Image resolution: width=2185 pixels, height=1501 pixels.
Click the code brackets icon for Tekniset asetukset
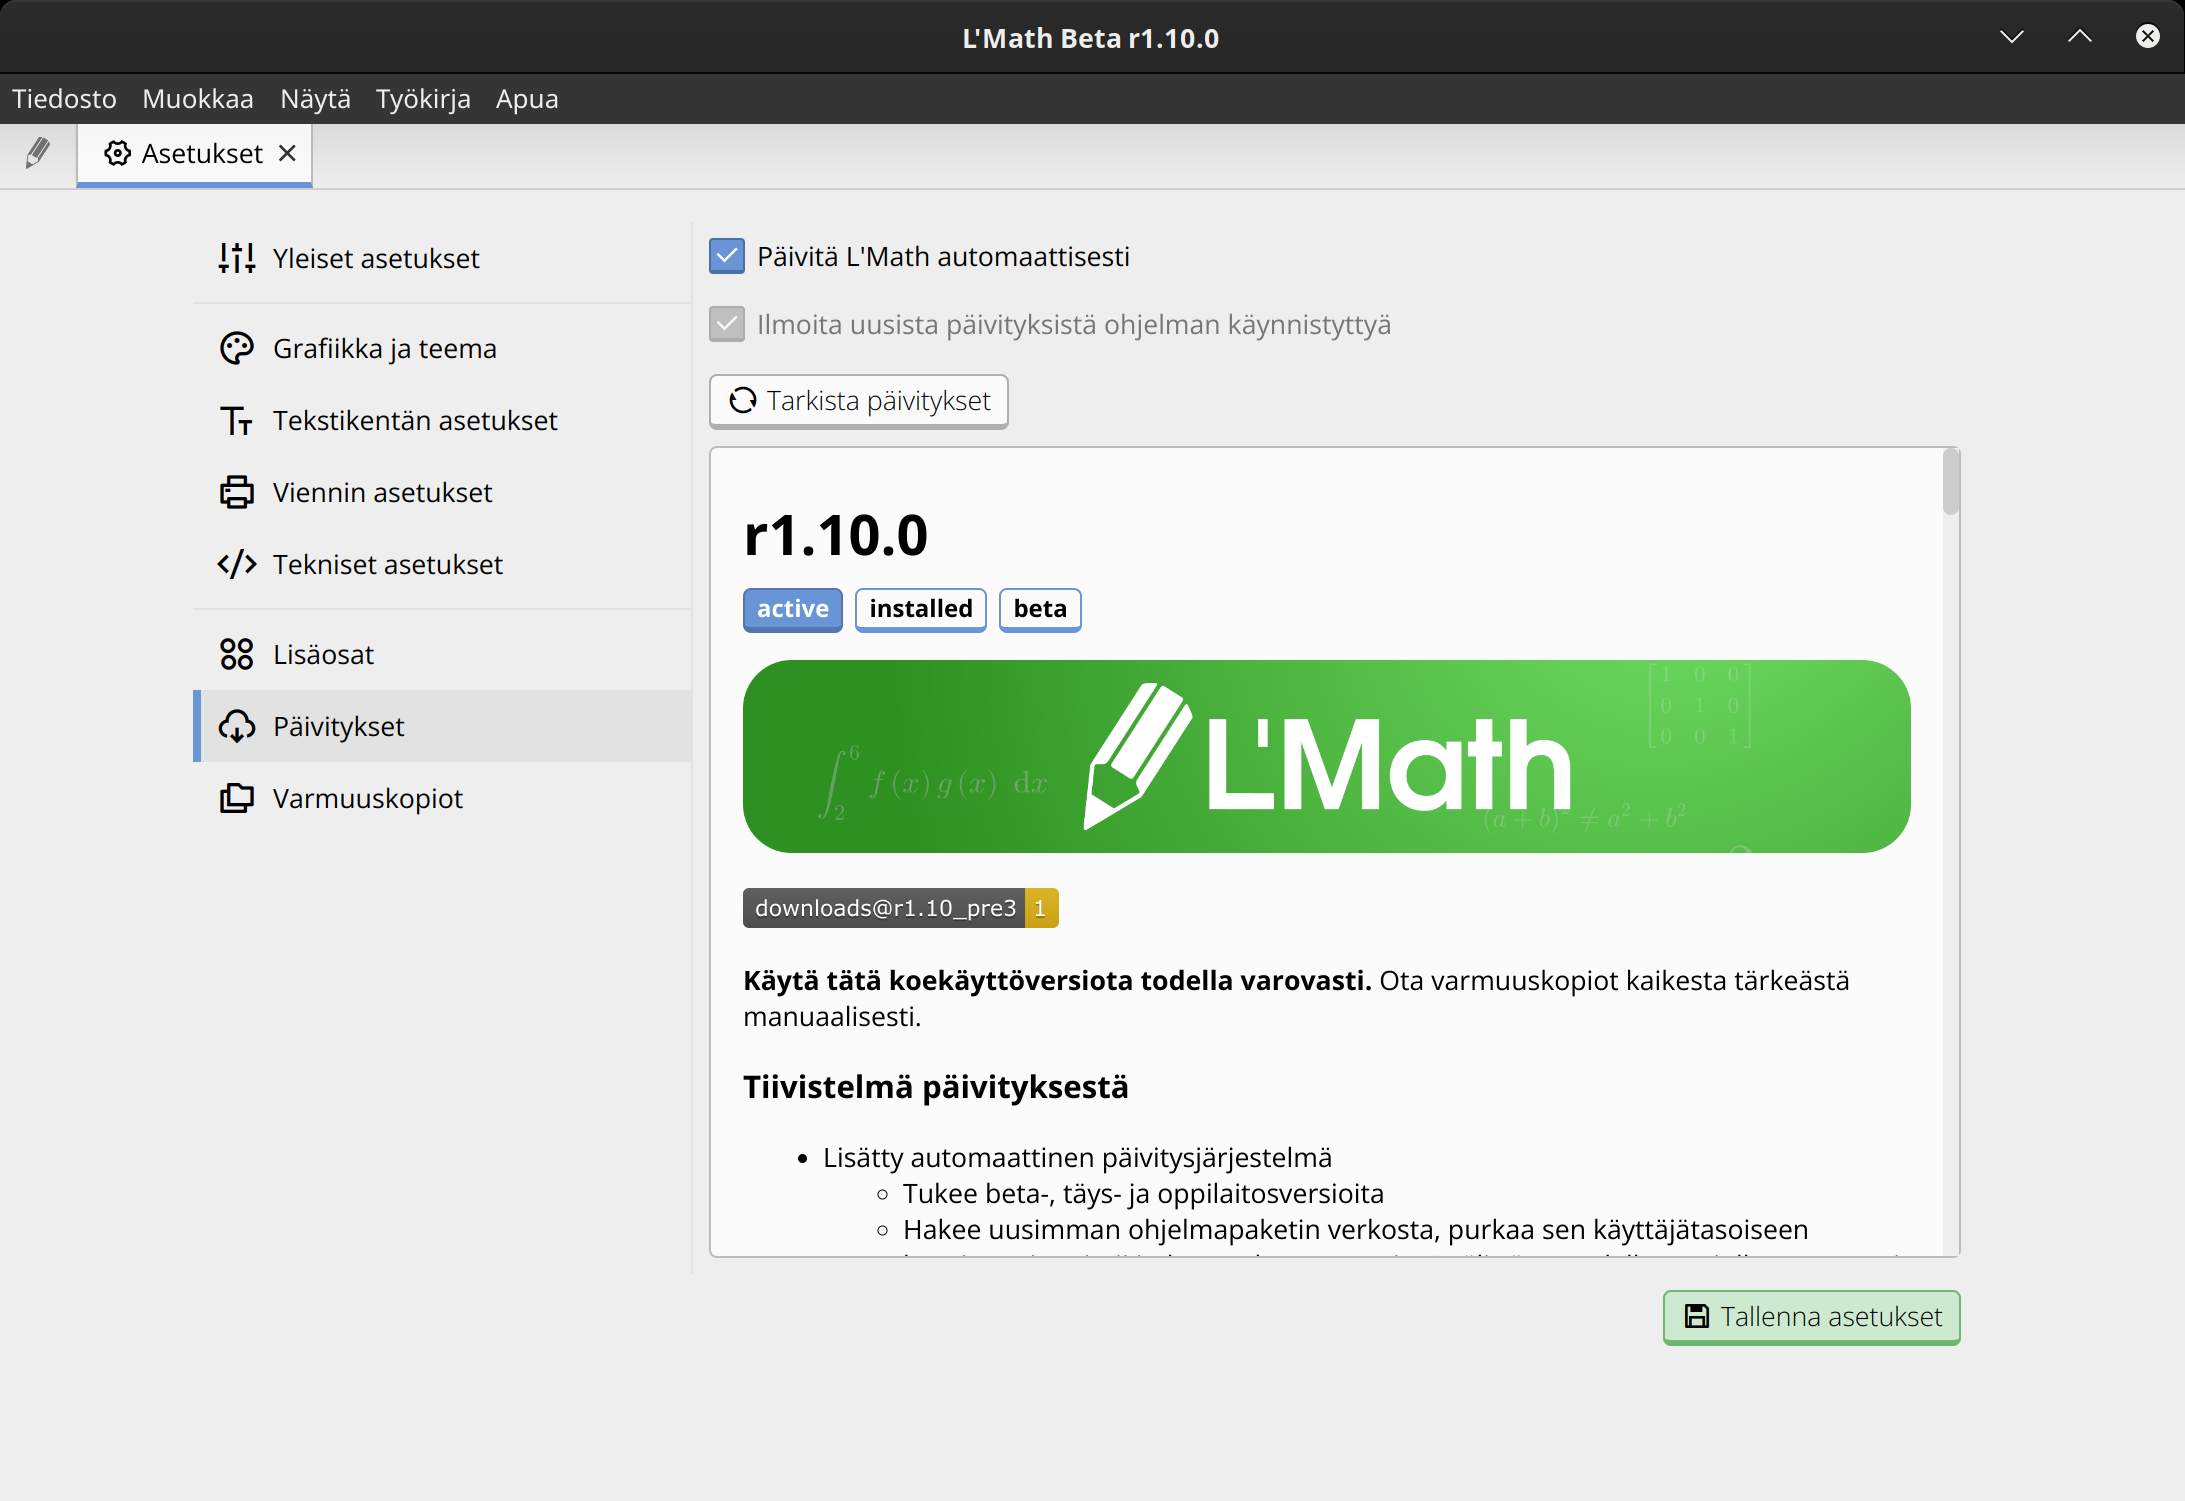click(x=237, y=564)
